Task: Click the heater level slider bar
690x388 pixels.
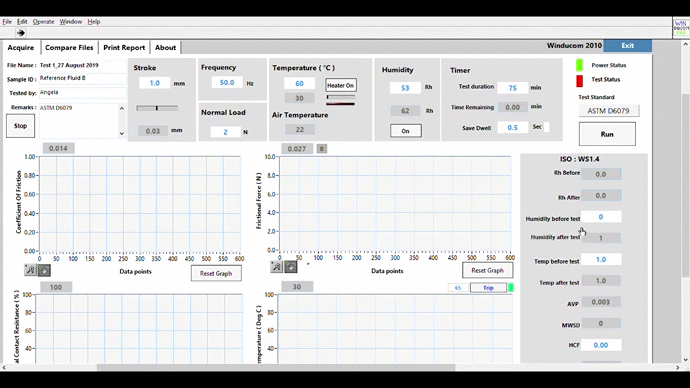Action: pyautogui.click(x=341, y=97)
